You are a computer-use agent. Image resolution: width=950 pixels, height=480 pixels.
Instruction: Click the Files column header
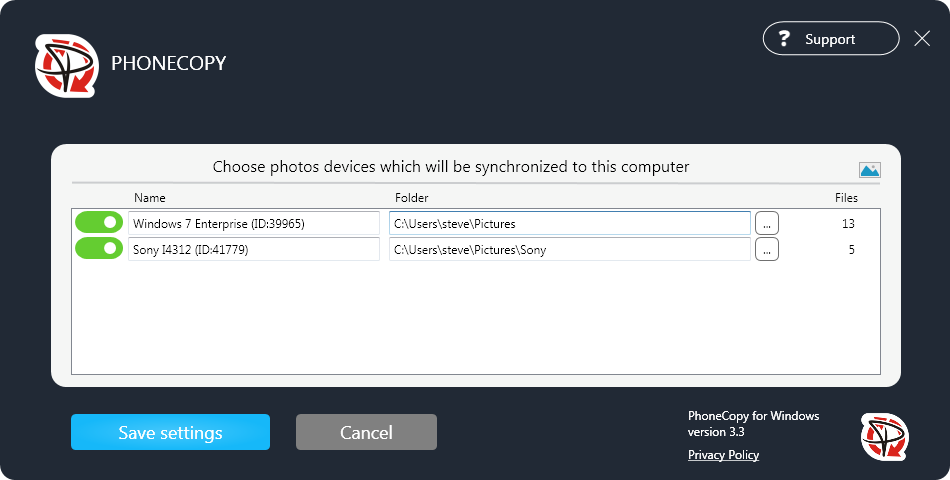[846, 198]
